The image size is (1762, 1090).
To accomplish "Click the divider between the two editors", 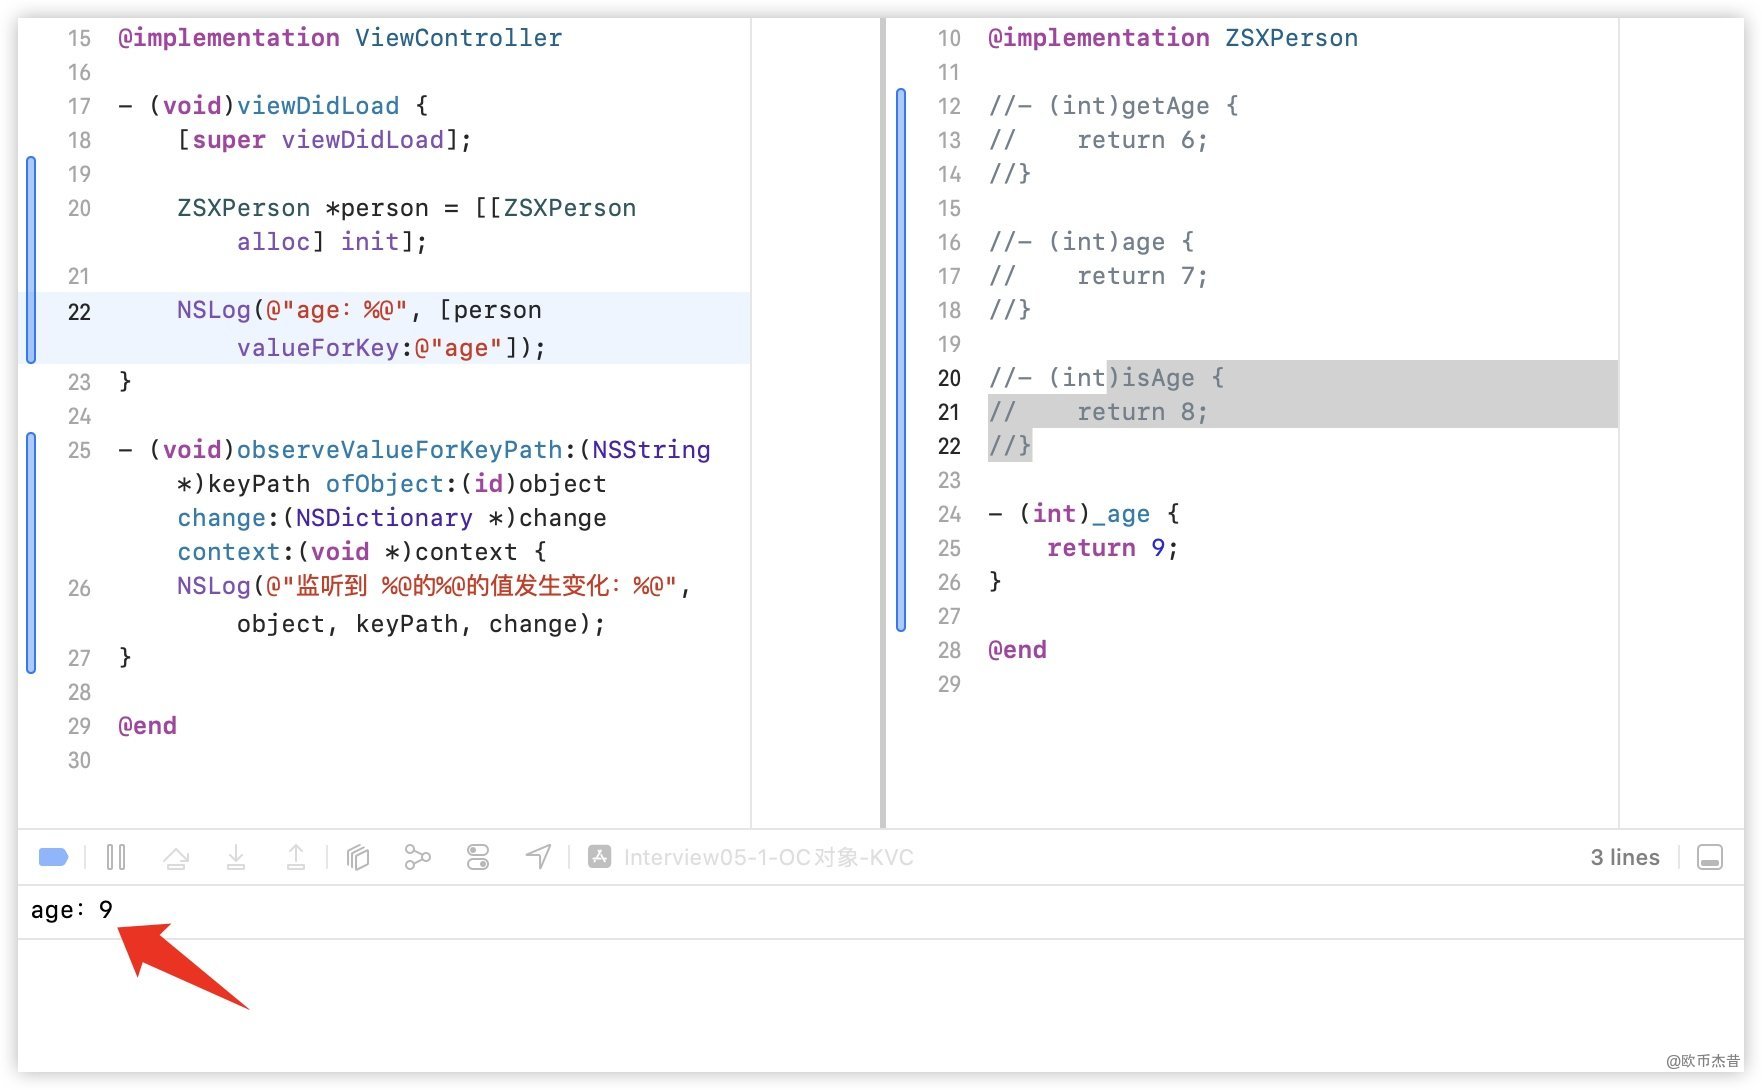I will click(x=883, y=420).
